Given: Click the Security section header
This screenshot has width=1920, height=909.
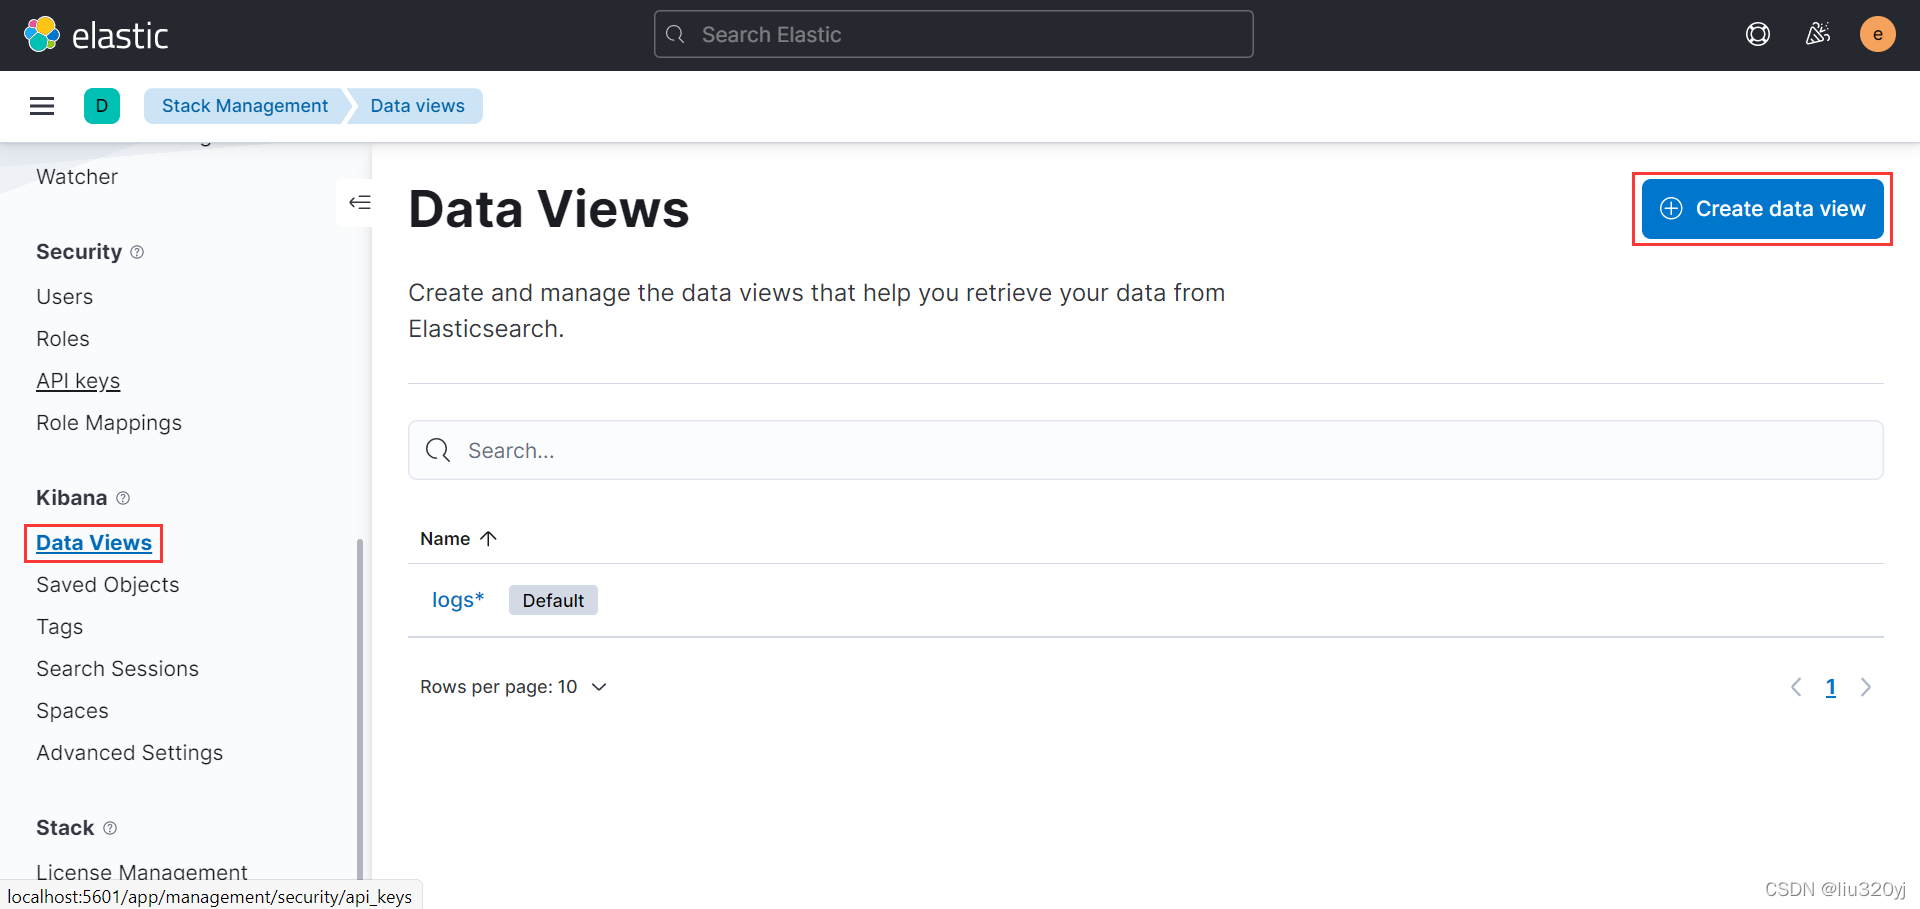Looking at the screenshot, I should [x=79, y=252].
